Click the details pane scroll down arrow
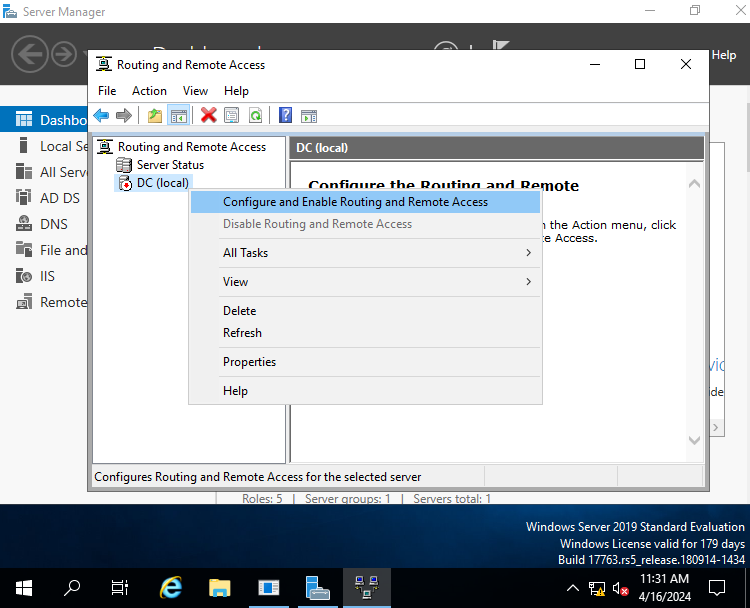 695,440
